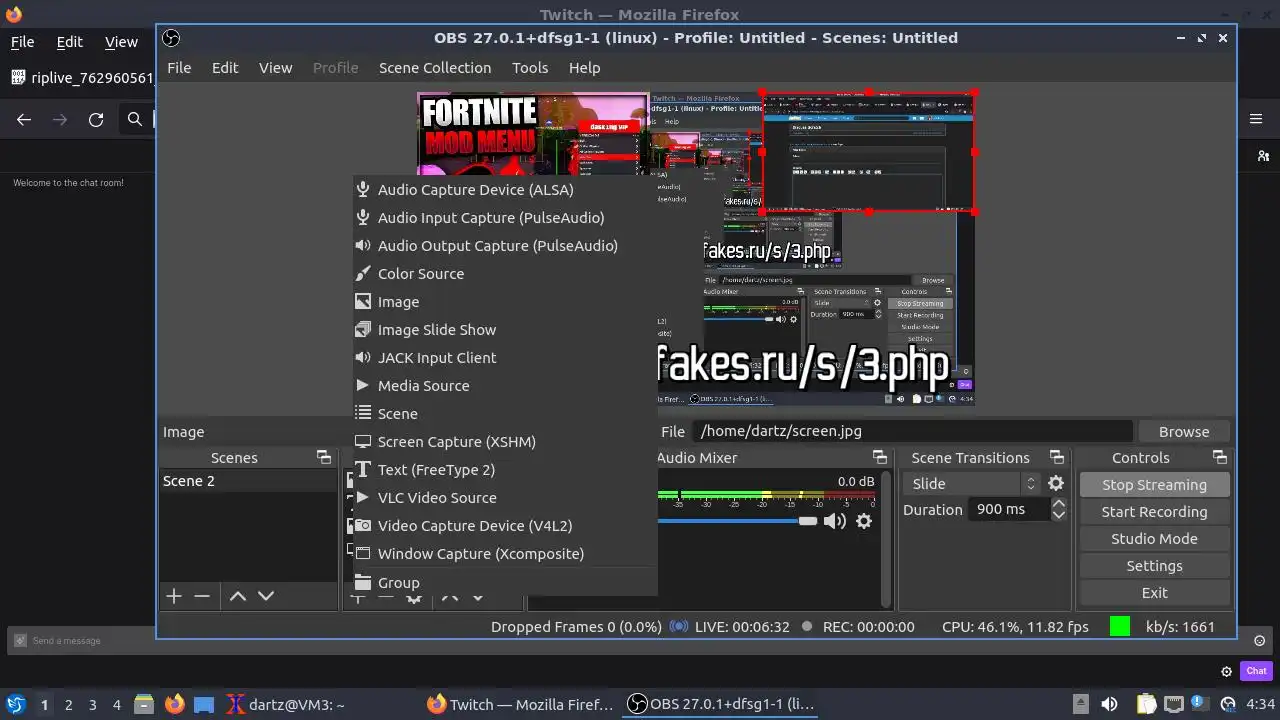Screen dimensions: 1280x720
Task: Reload the page in Firefox
Action: pyautogui.click(x=96, y=120)
